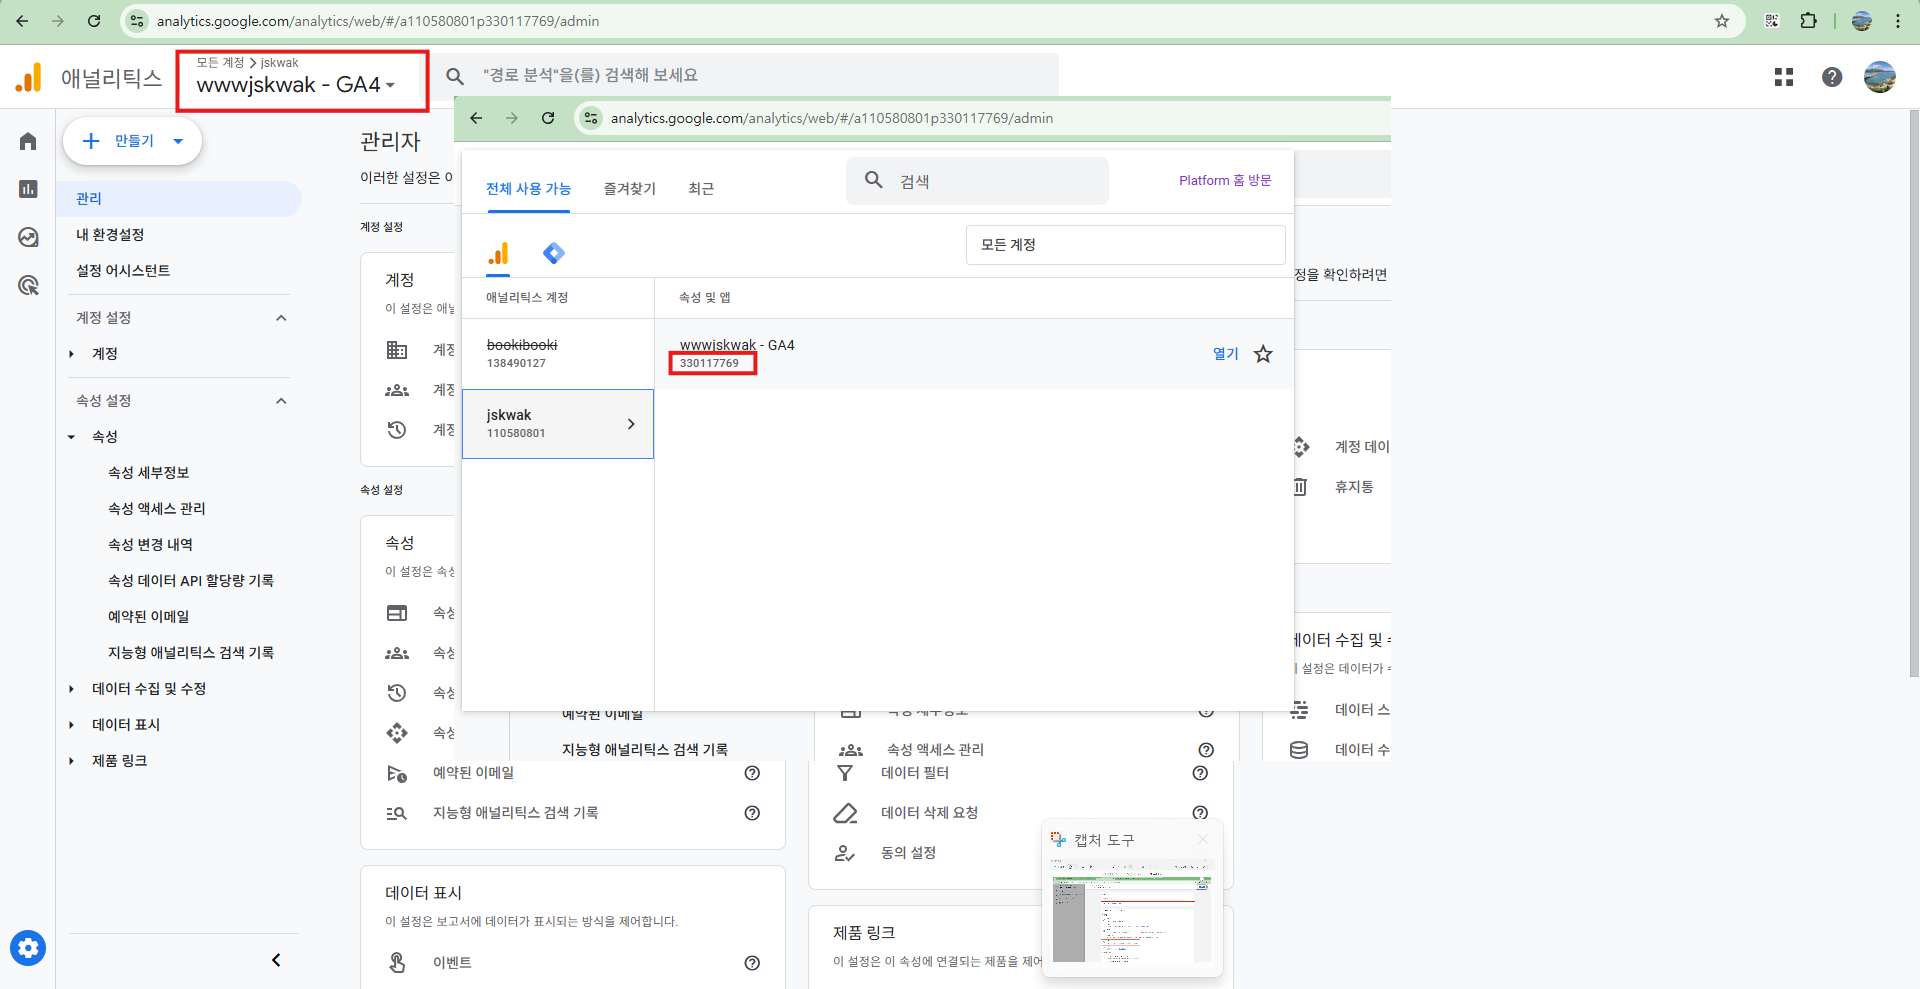Click the trash icon beside 휴지통
The image size is (1920, 989).
click(x=1300, y=487)
